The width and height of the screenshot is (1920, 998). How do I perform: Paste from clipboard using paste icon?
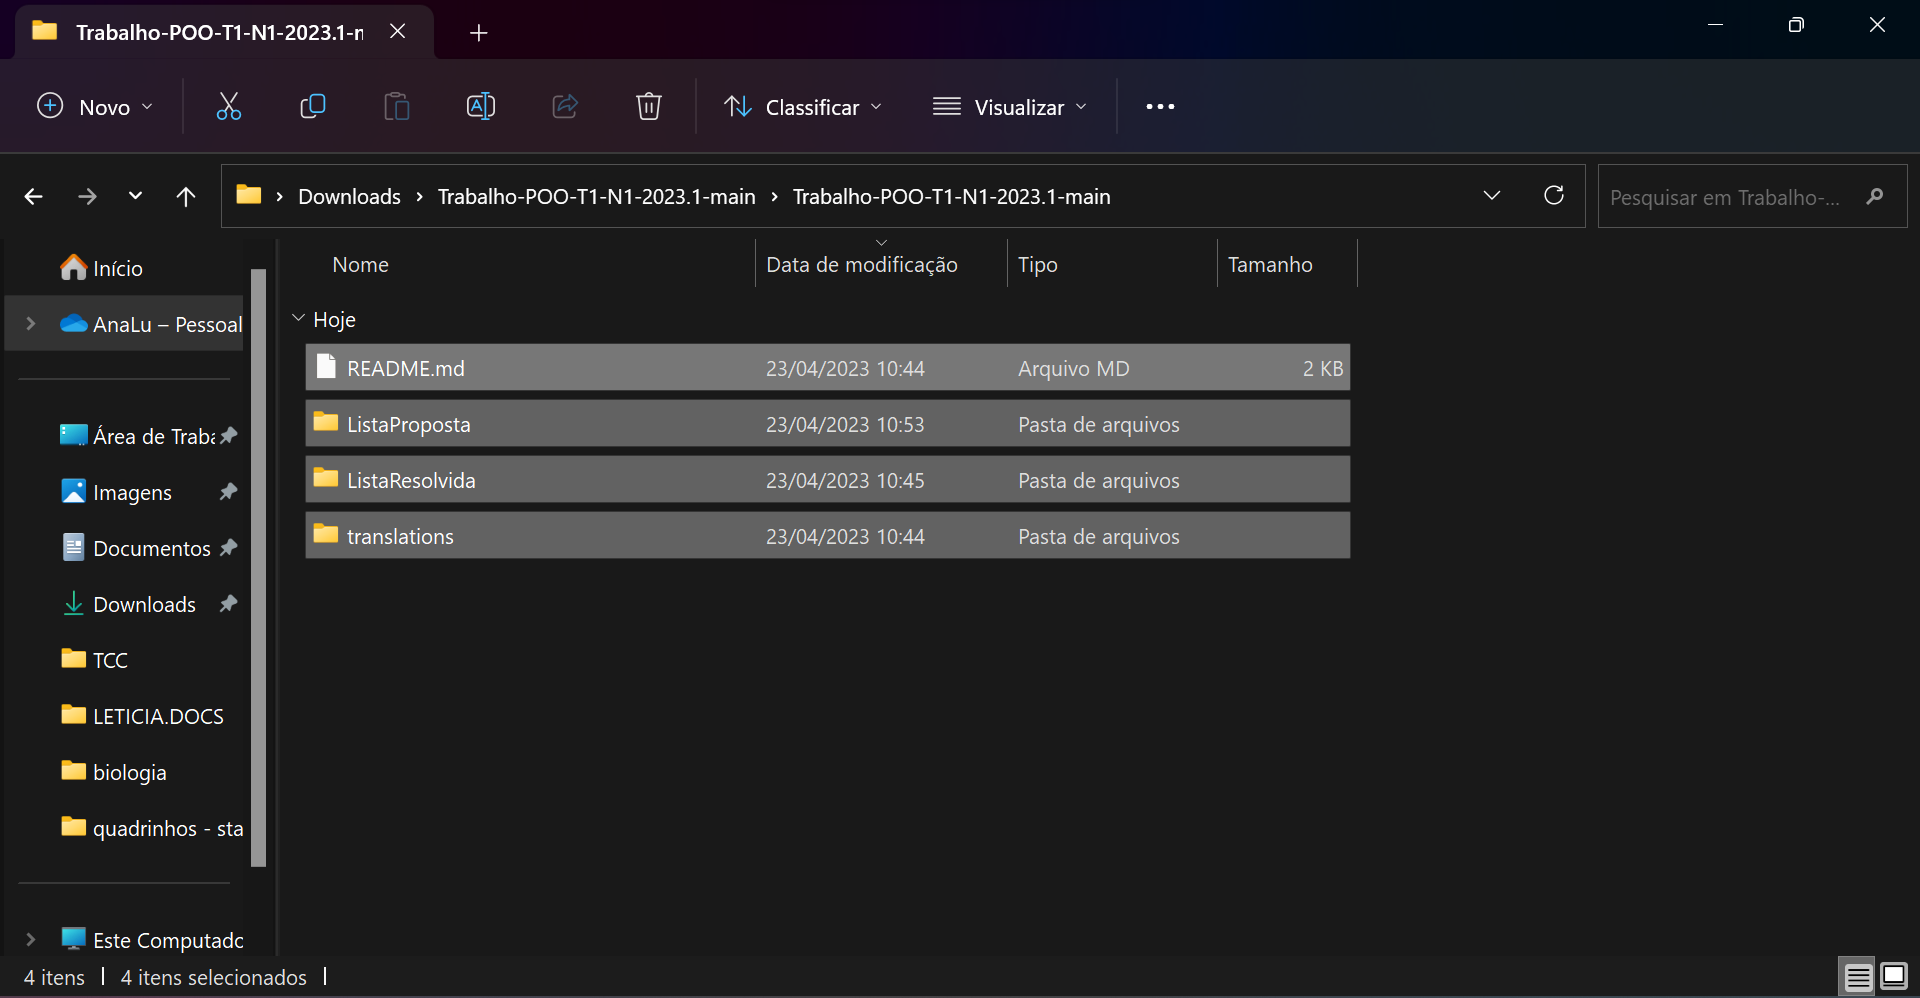click(x=396, y=106)
